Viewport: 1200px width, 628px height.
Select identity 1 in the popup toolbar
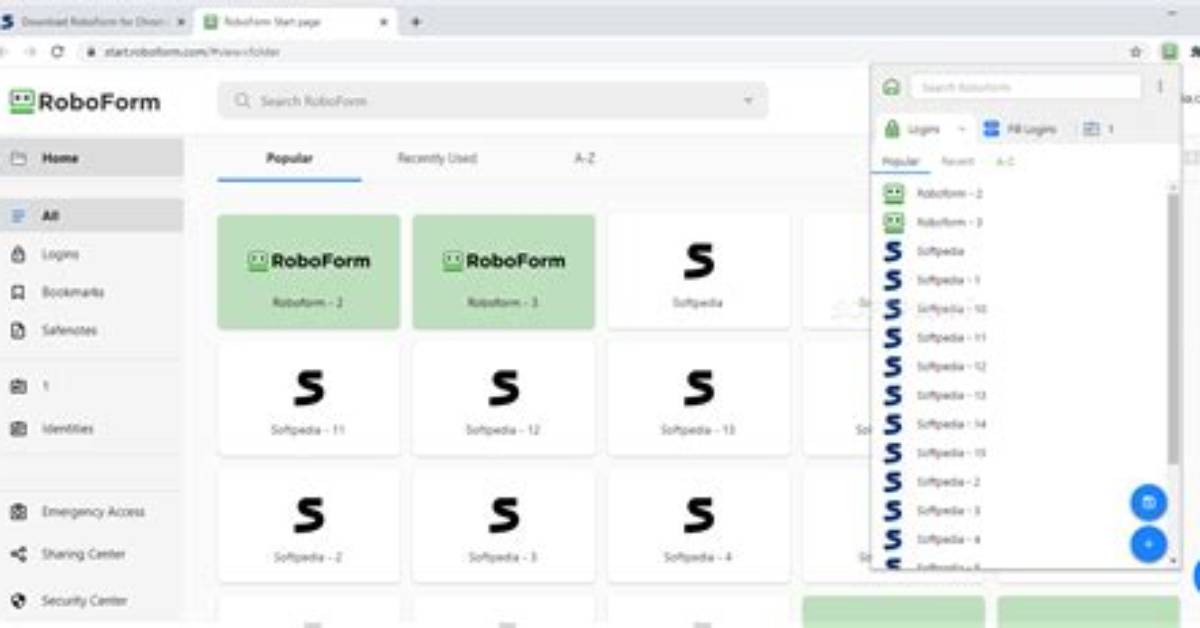(x=1098, y=129)
